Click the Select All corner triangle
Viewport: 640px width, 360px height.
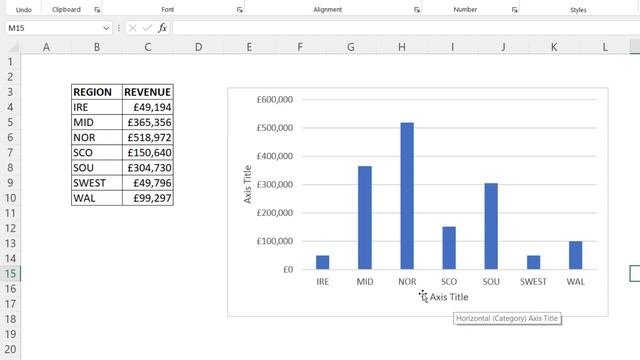pyautogui.click(x=13, y=47)
